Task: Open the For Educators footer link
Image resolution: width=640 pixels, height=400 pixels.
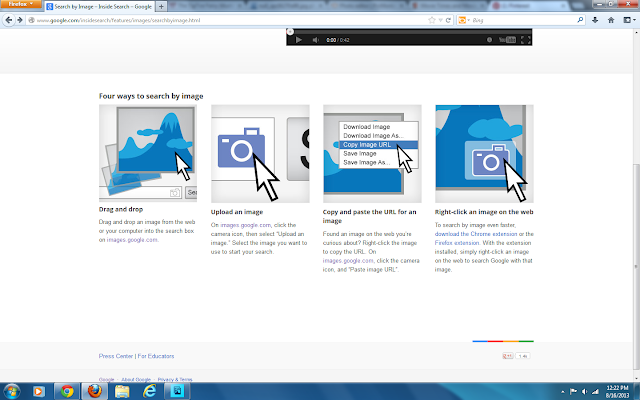Action: (x=156, y=356)
